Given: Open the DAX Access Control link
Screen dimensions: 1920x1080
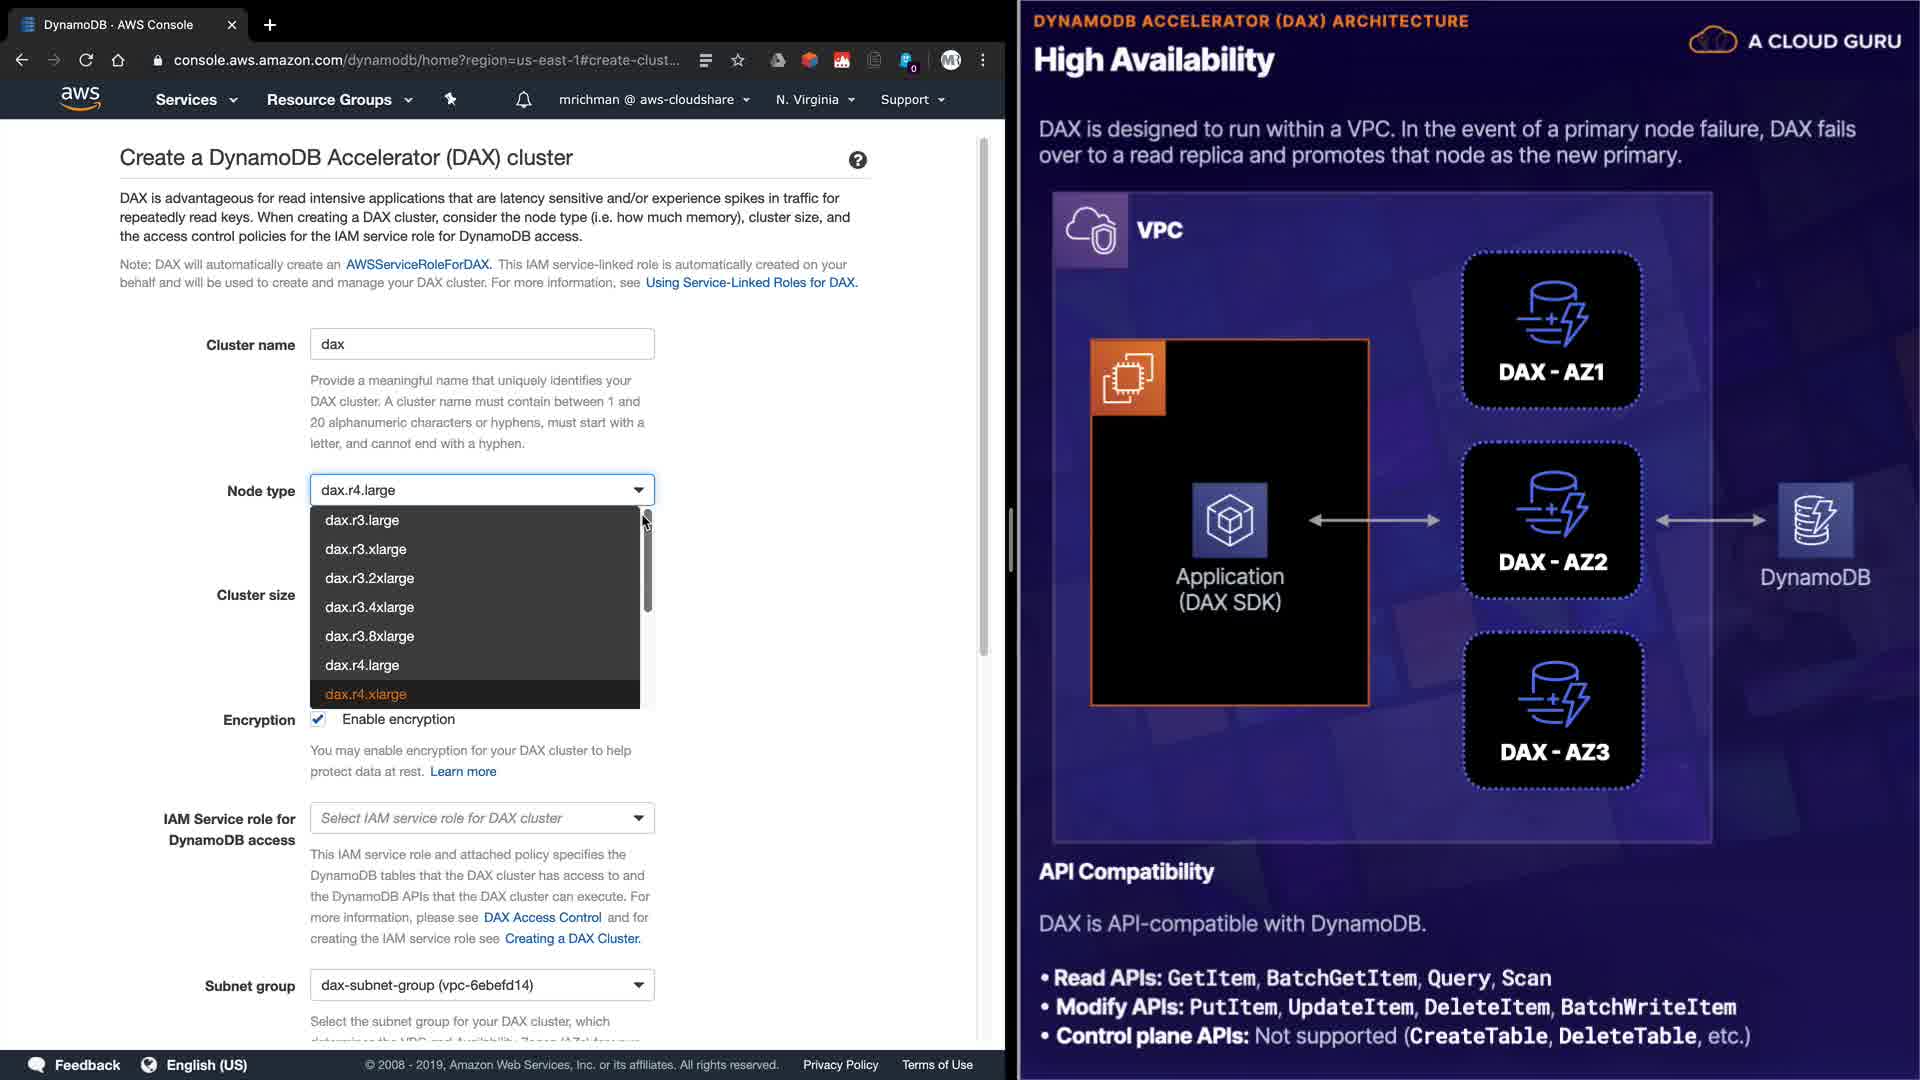Looking at the screenshot, I should [542, 917].
